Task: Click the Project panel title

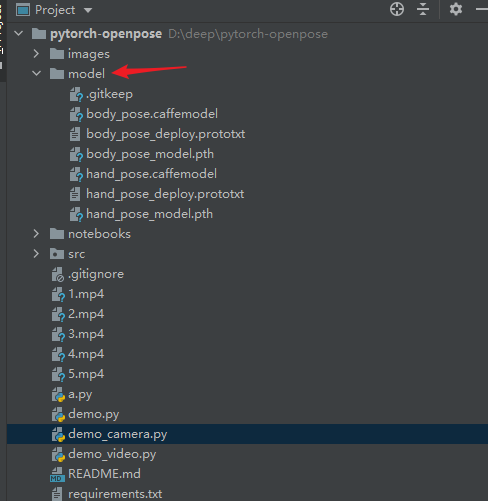Action: point(55,10)
